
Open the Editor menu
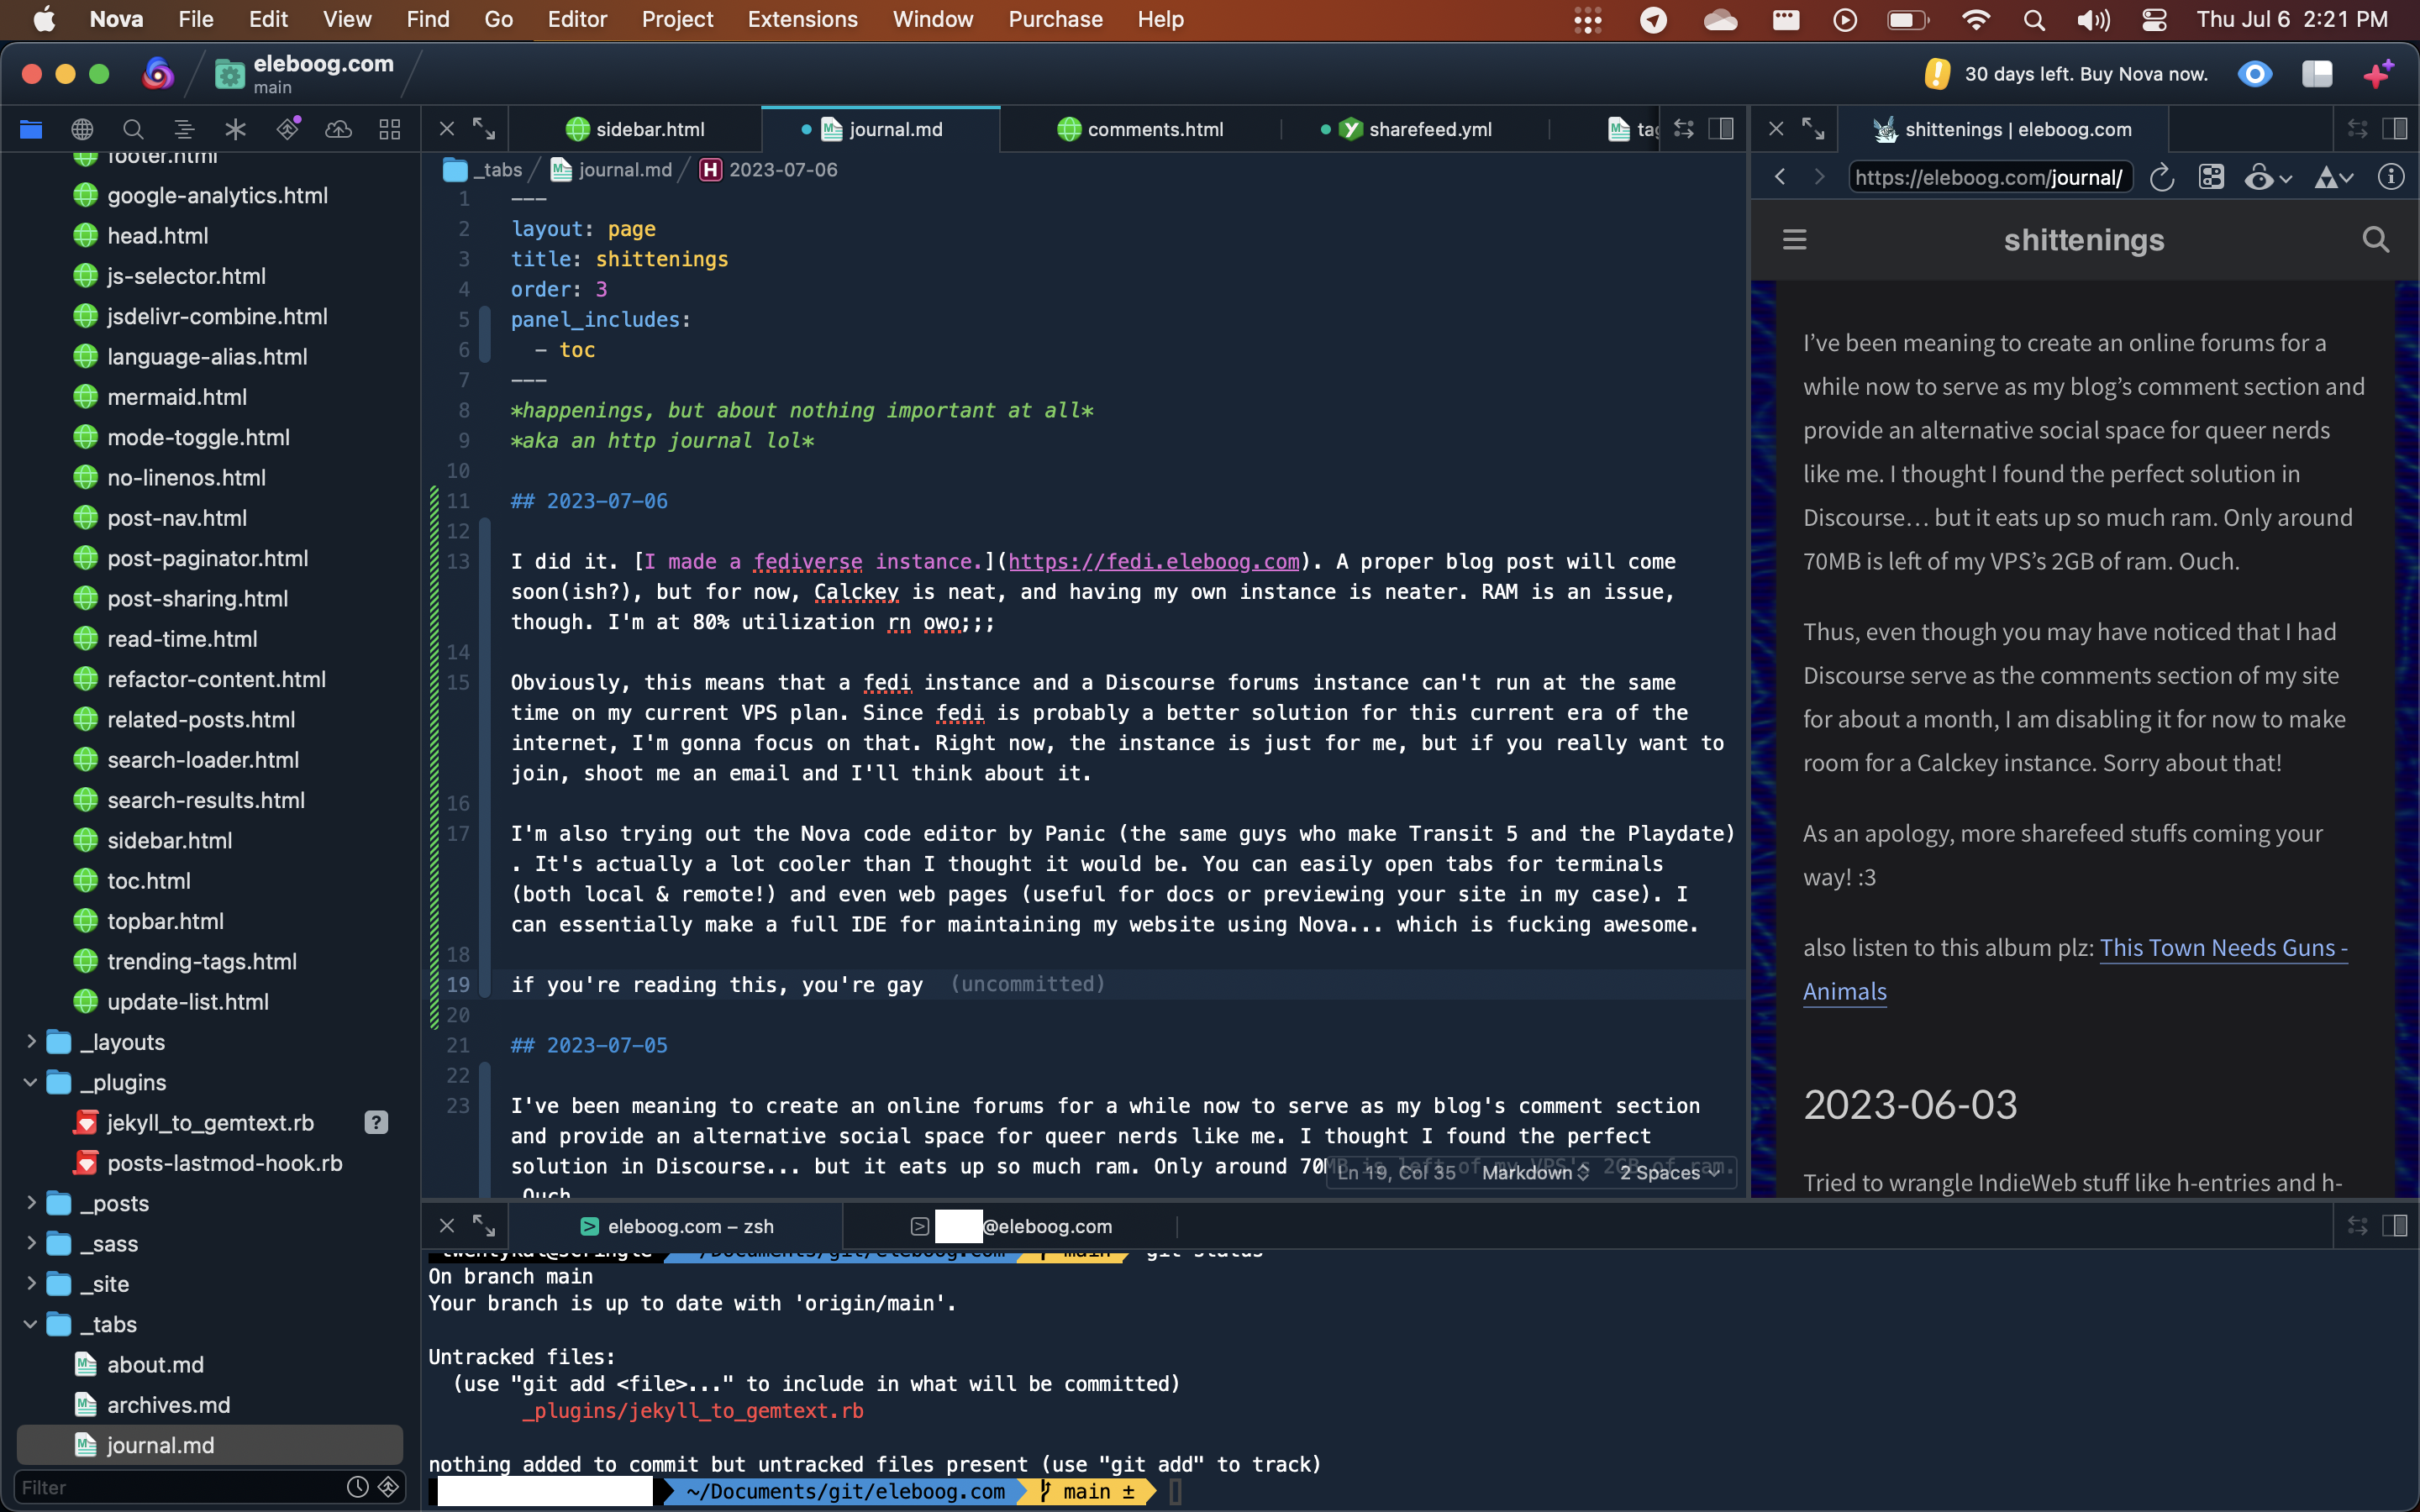click(577, 19)
